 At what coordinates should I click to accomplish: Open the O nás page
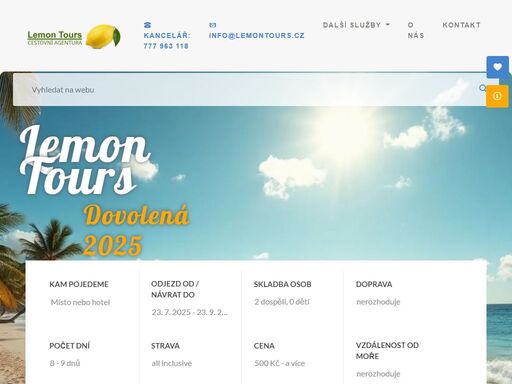(416, 30)
